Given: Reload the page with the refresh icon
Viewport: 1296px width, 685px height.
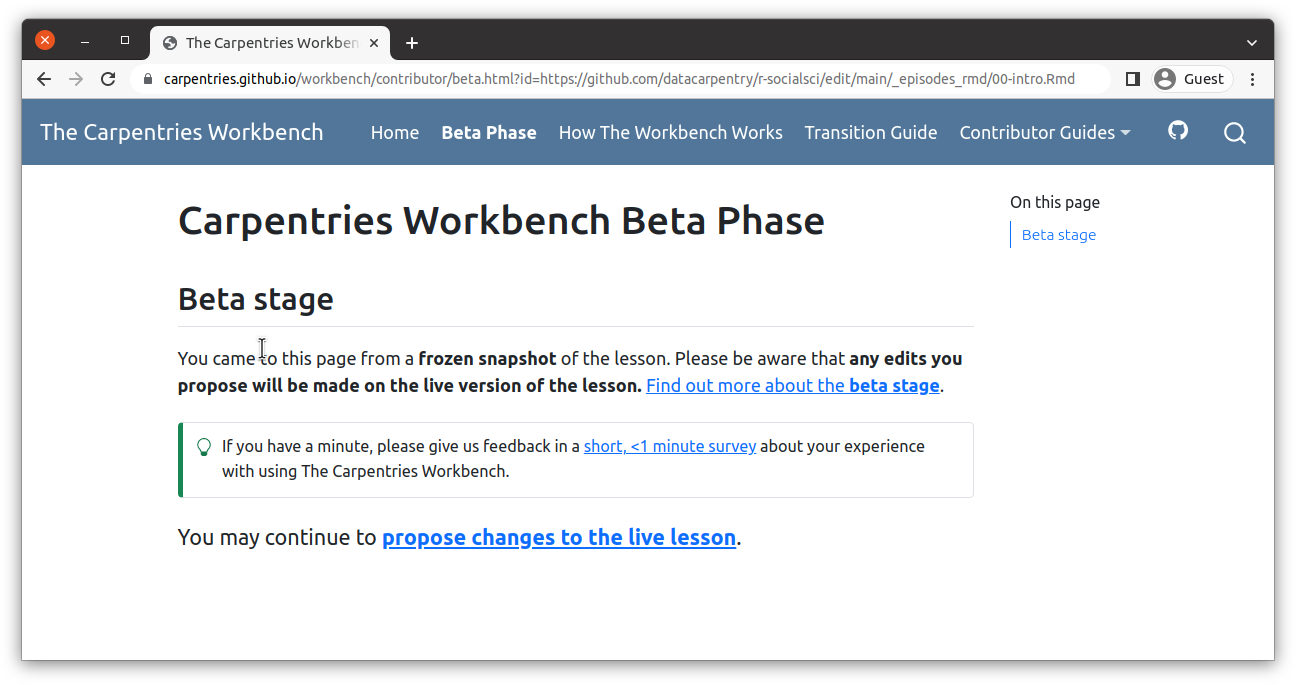Looking at the screenshot, I should 109,79.
